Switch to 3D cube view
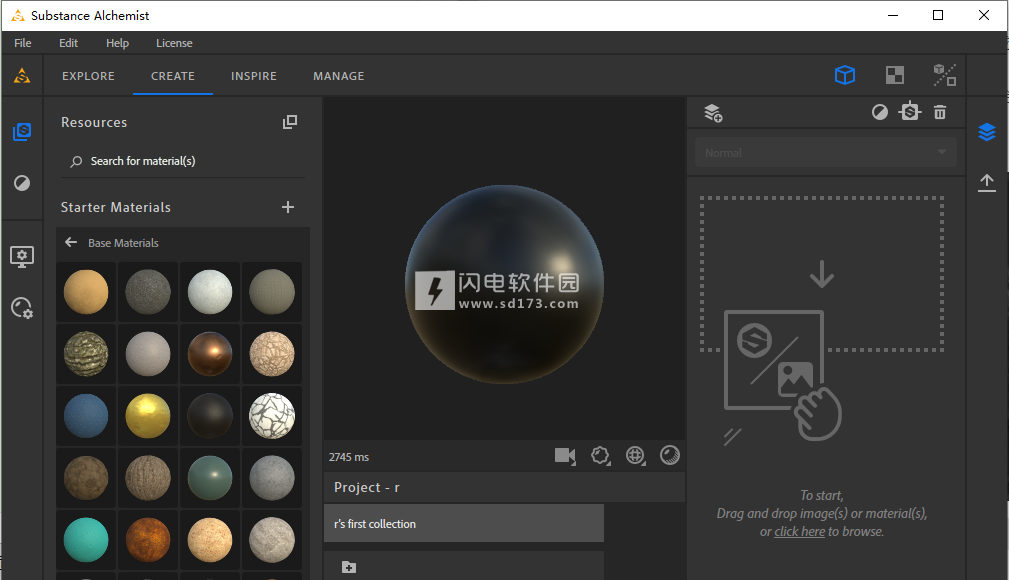This screenshot has width=1009, height=580. (845, 75)
